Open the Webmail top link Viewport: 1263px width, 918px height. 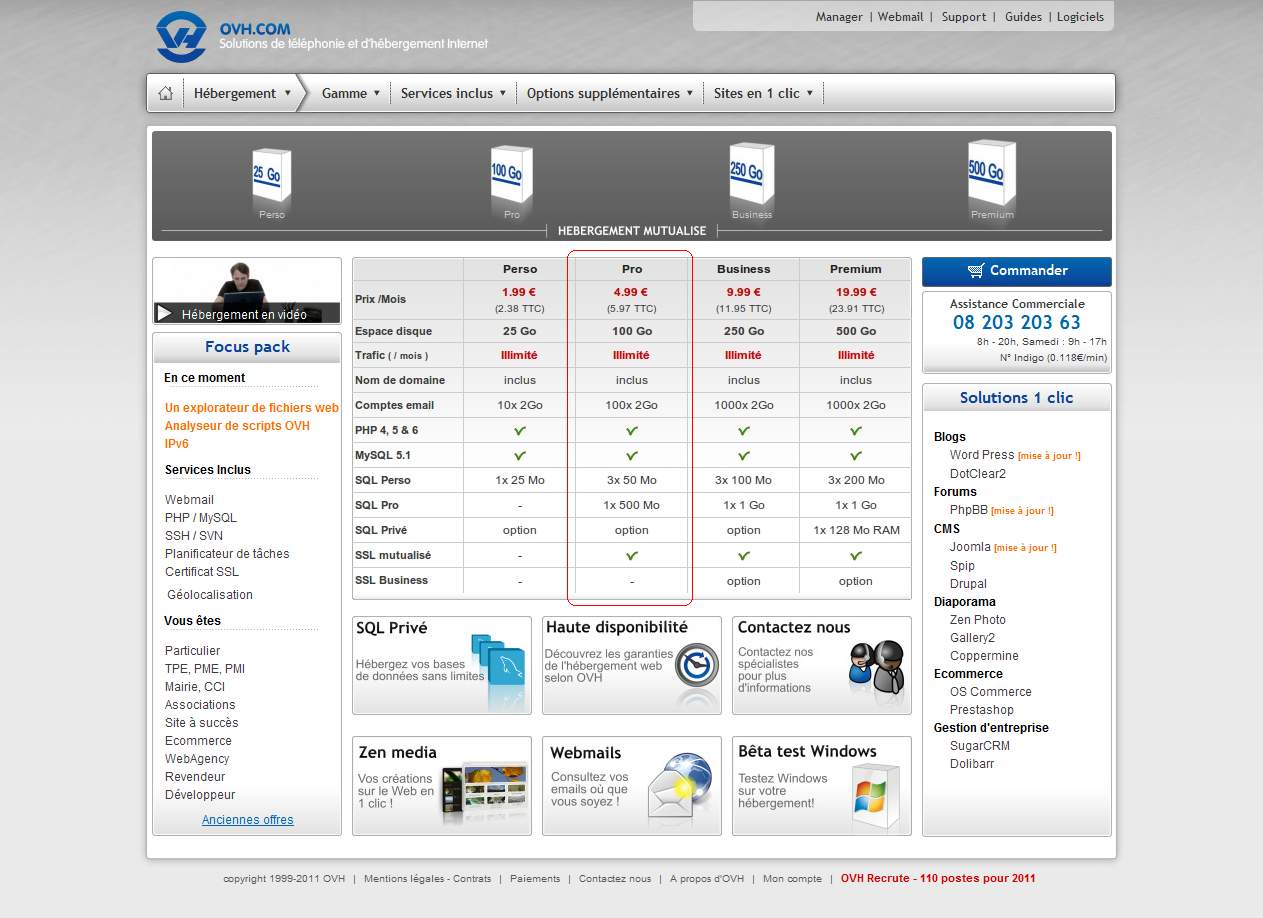(x=901, y=17)
